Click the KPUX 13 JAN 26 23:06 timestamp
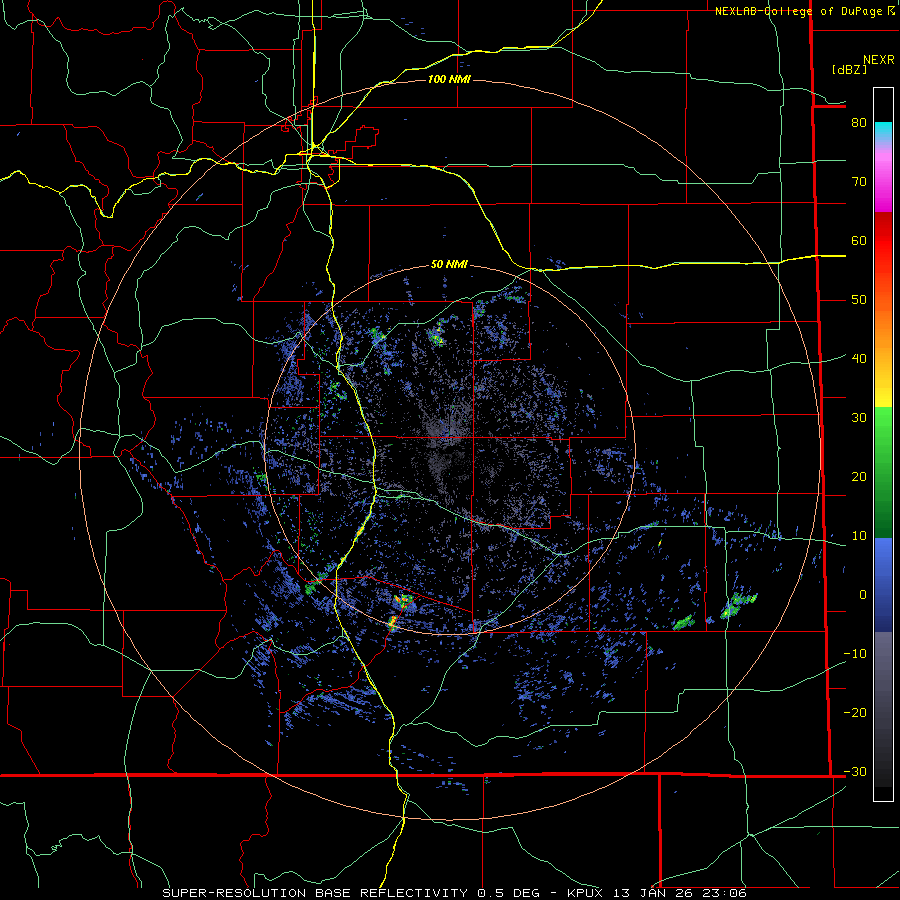 [657, 893]
